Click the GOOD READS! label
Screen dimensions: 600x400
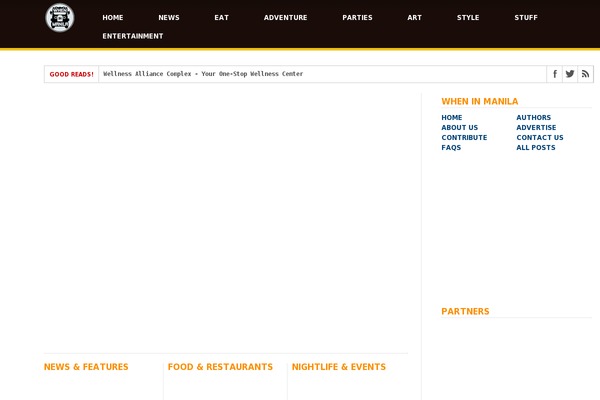(72, 74)
